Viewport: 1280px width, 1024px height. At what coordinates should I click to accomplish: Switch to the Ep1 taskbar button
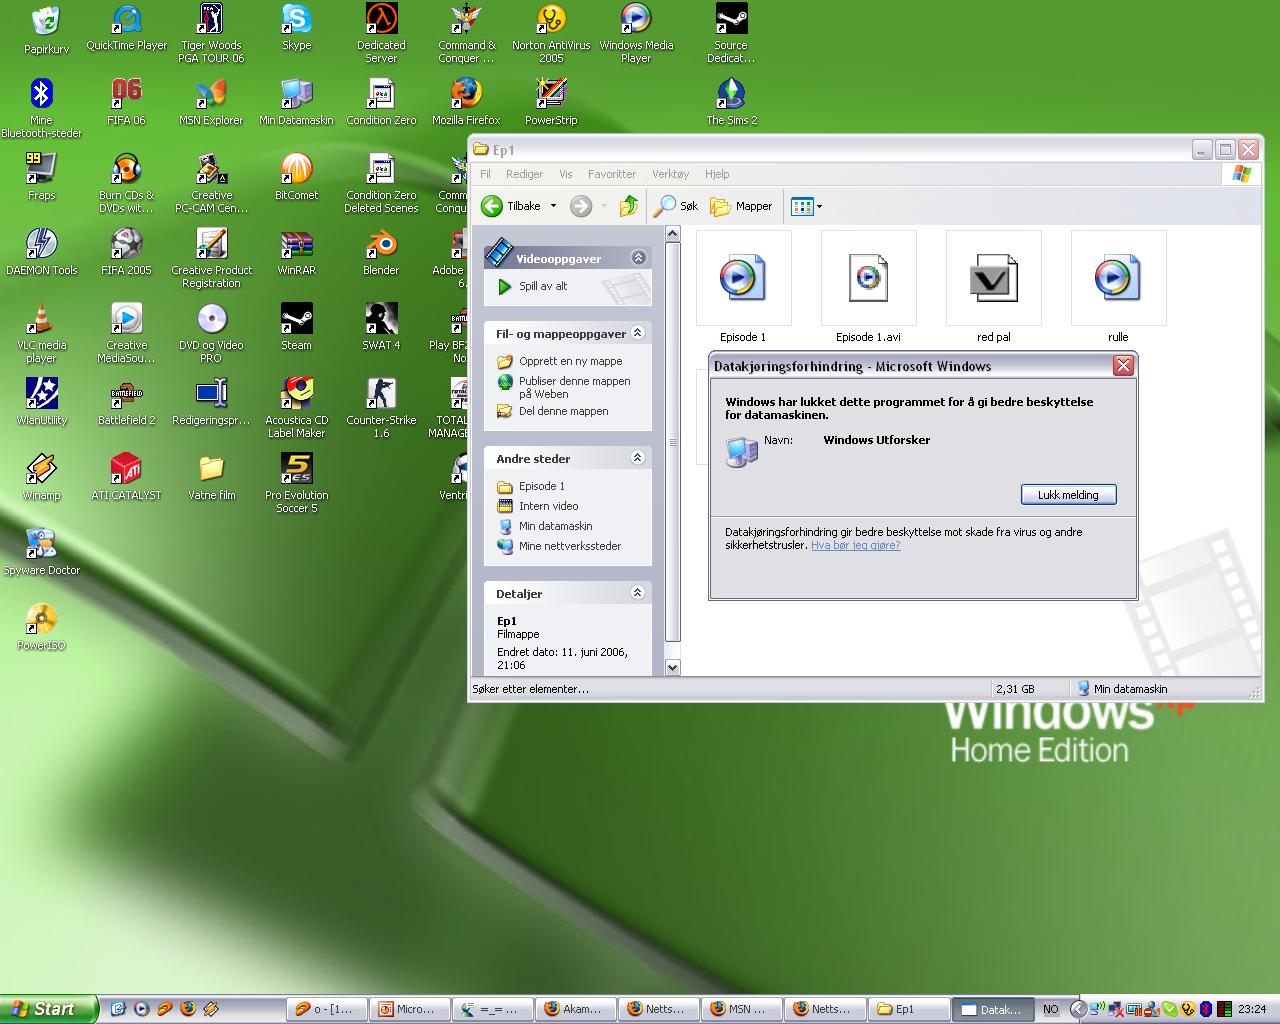[x=908, y=1009]
